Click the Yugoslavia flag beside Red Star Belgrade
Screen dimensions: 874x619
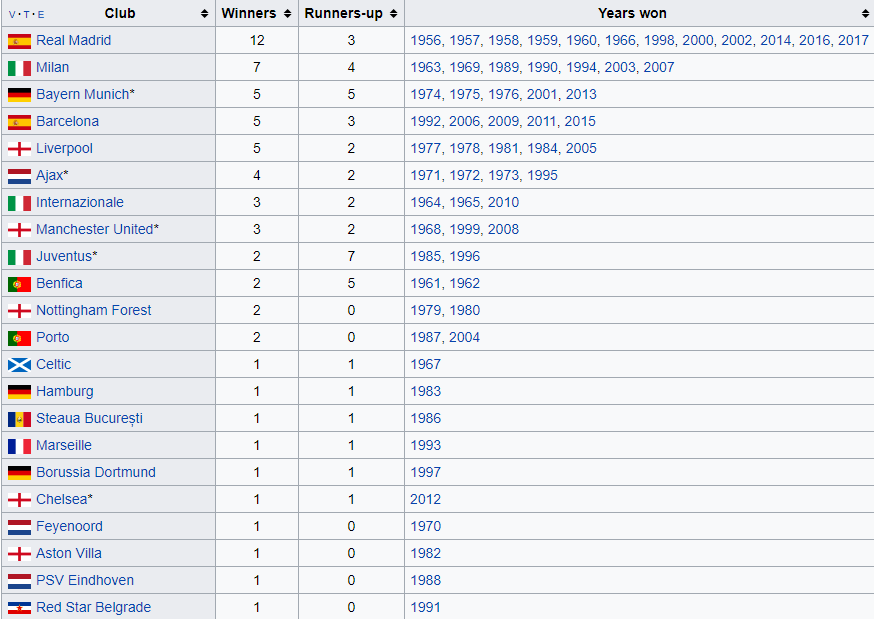[x=20, y=608]
